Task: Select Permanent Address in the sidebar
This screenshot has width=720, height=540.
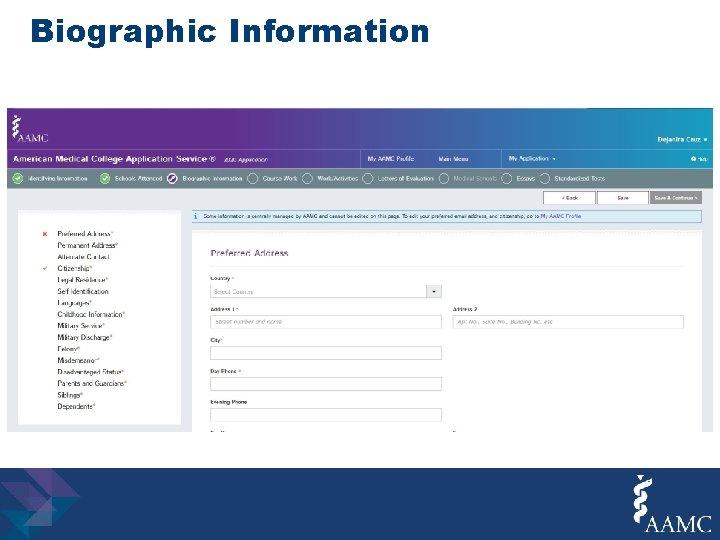Action: click(x=87, y=246)
